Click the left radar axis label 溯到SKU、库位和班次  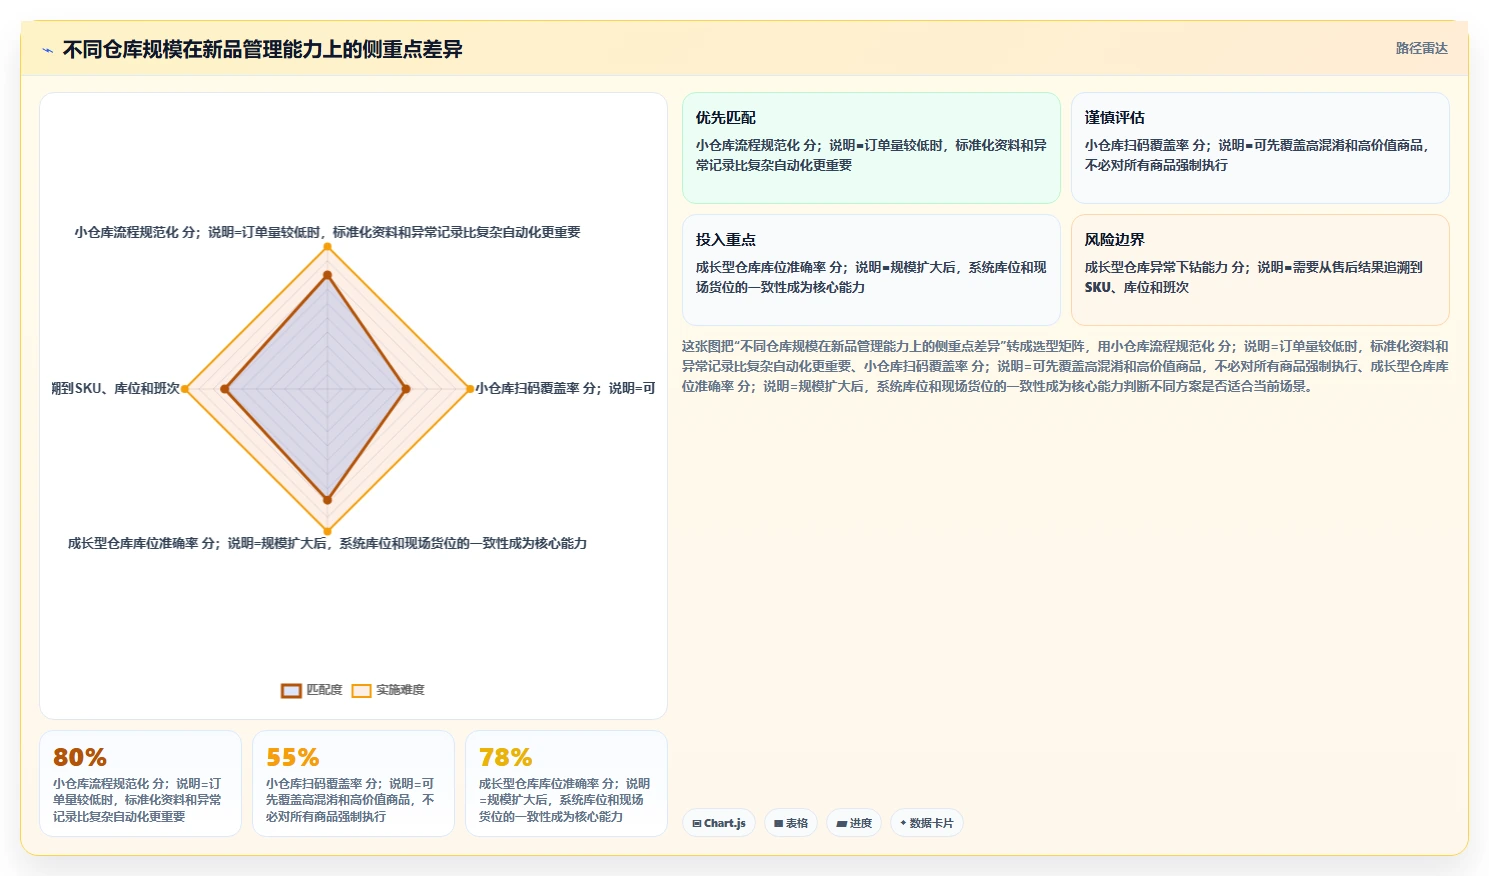pos(116,388)
